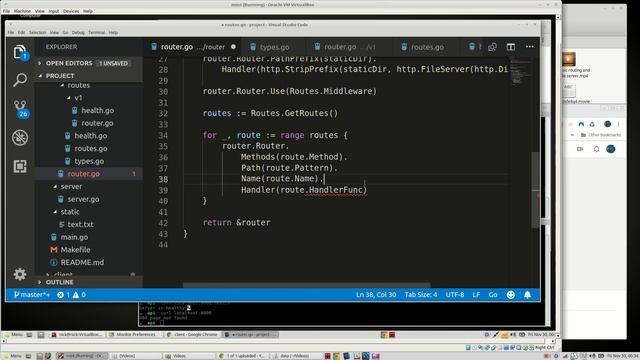640x360 pixels.
Task: Click the LF end-of-line indicator
Action: (x=476, y=295)
